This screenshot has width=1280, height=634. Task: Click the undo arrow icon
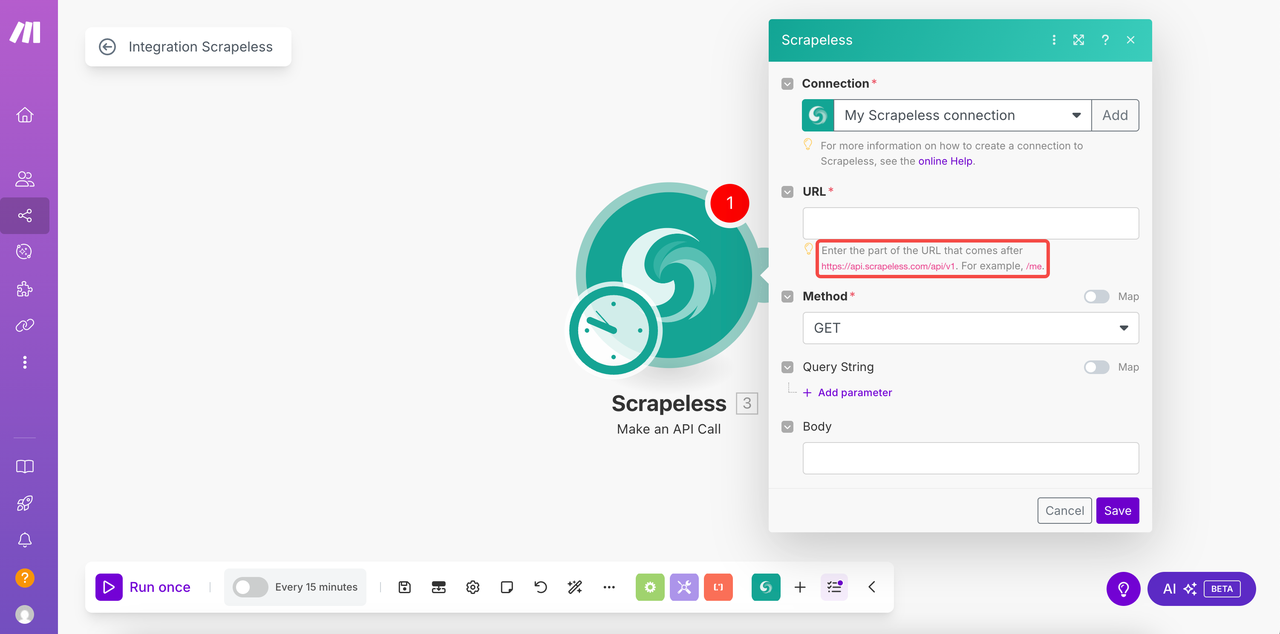tap(541, 587)
